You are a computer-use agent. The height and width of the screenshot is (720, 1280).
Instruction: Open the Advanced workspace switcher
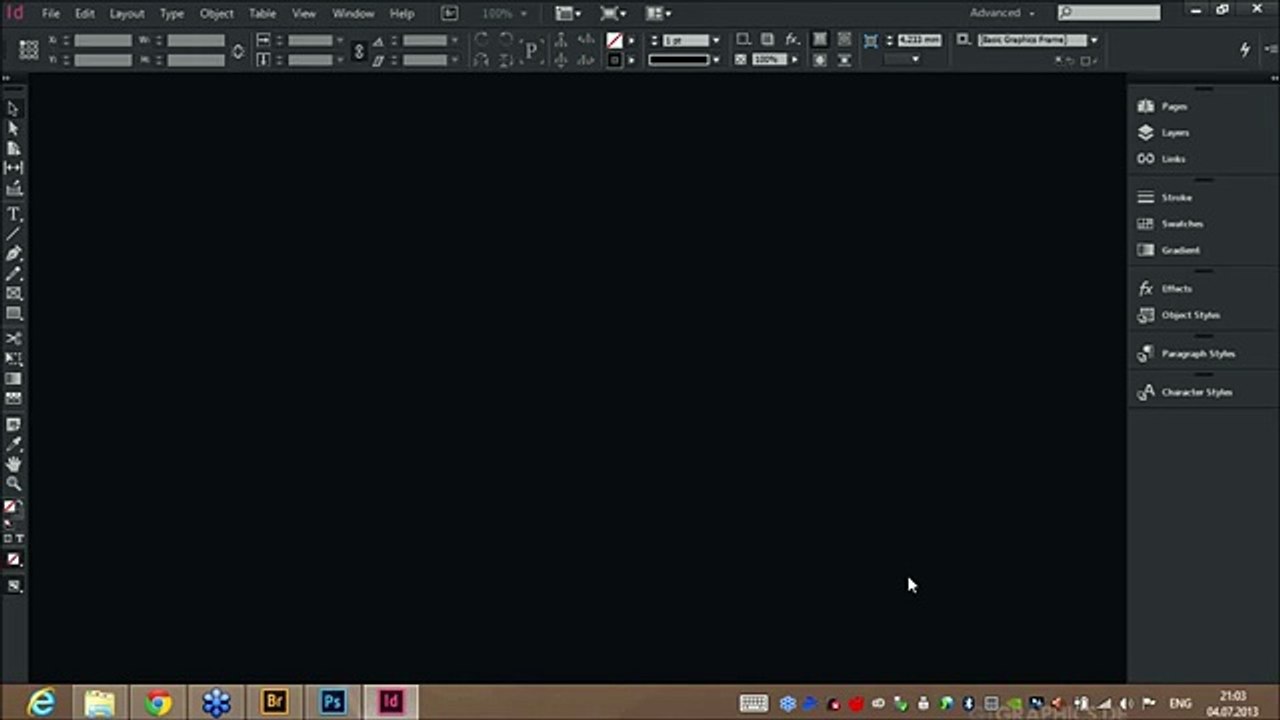coord(1003,13)
